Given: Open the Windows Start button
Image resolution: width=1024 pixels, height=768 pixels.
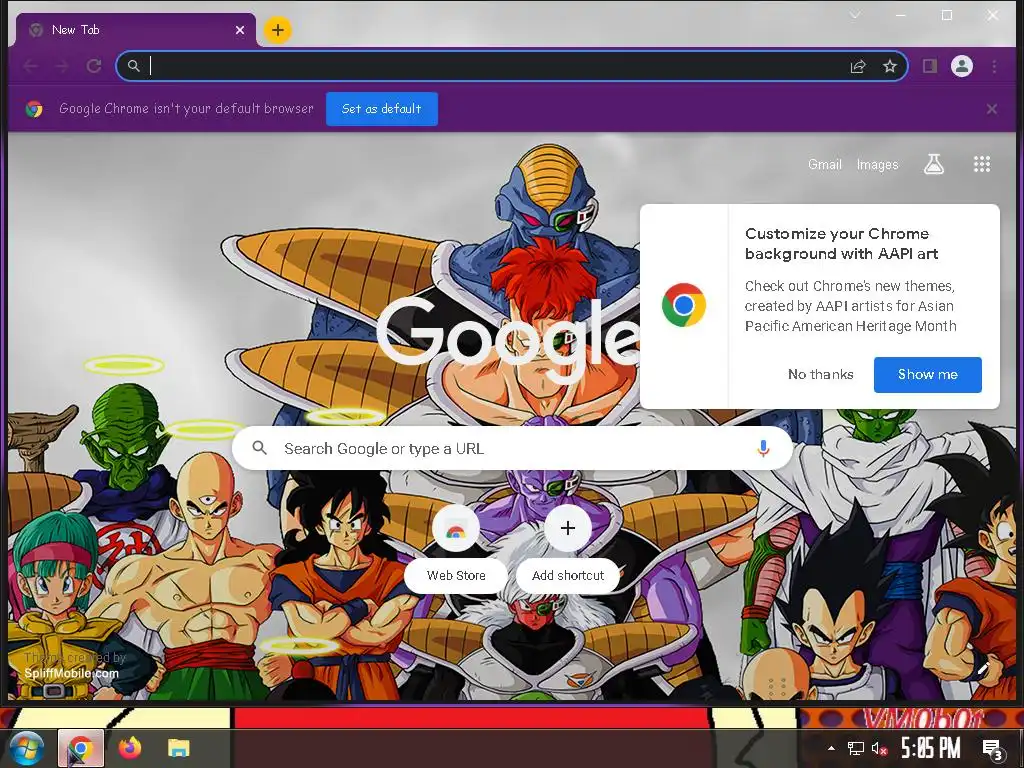Looking at the screenshot, I should click(26, 748).
